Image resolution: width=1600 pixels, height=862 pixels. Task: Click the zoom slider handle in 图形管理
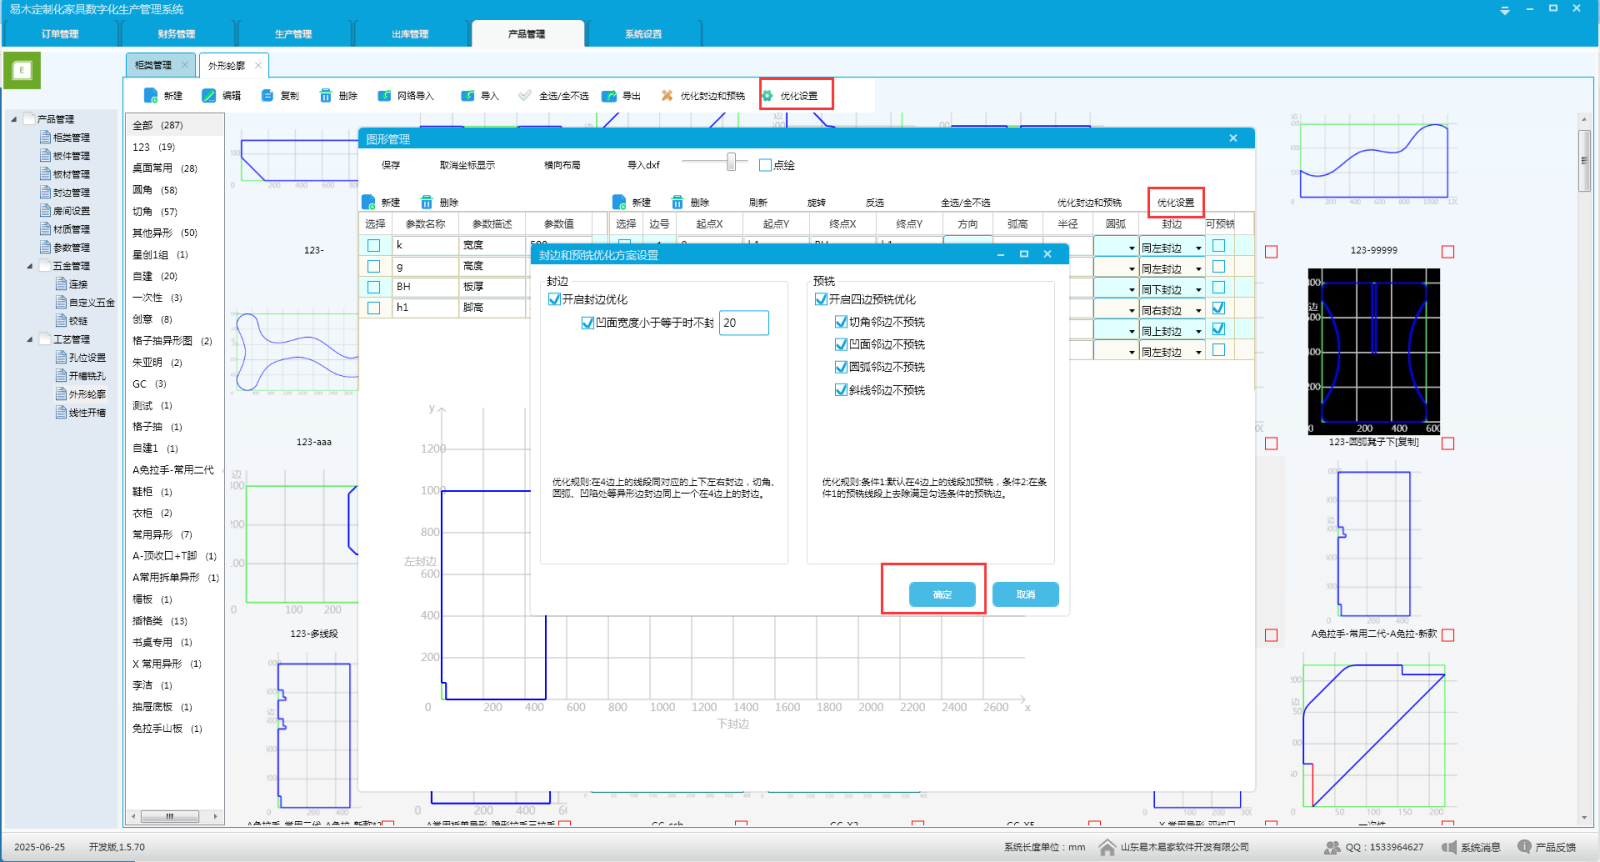[732, 162]
